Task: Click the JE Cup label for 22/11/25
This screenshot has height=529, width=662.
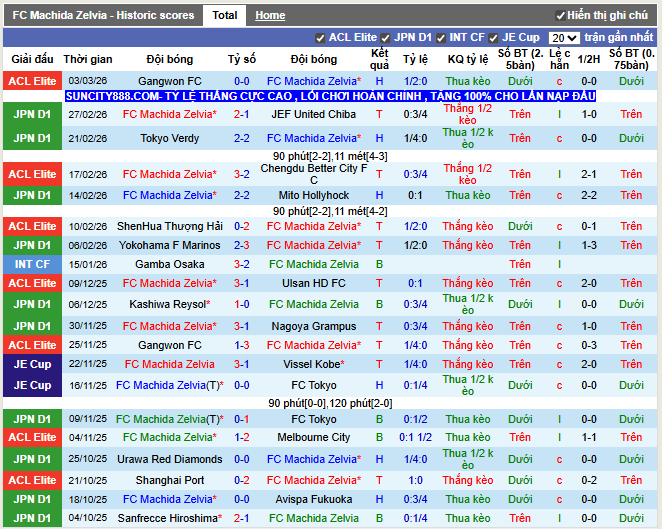Action: (x=32, y=364)
